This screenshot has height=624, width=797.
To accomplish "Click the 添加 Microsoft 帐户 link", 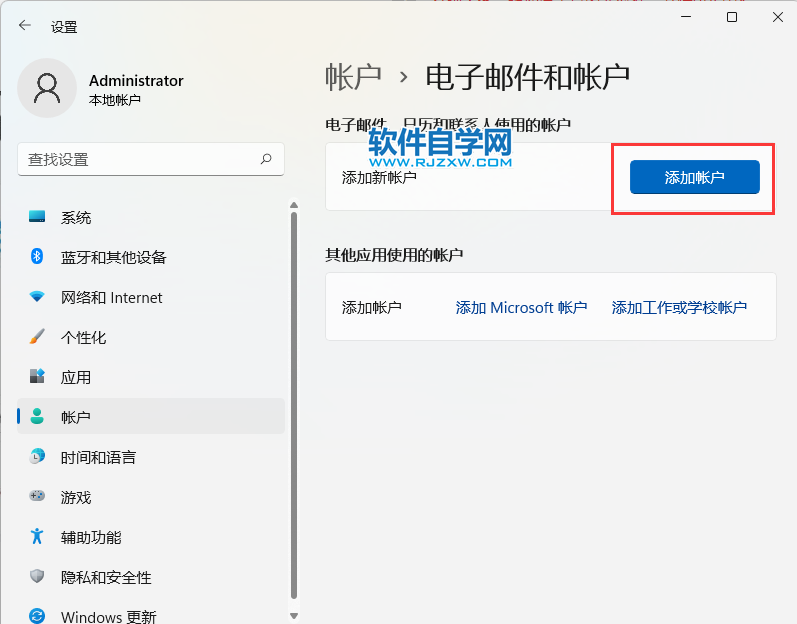I will (521, 308).
